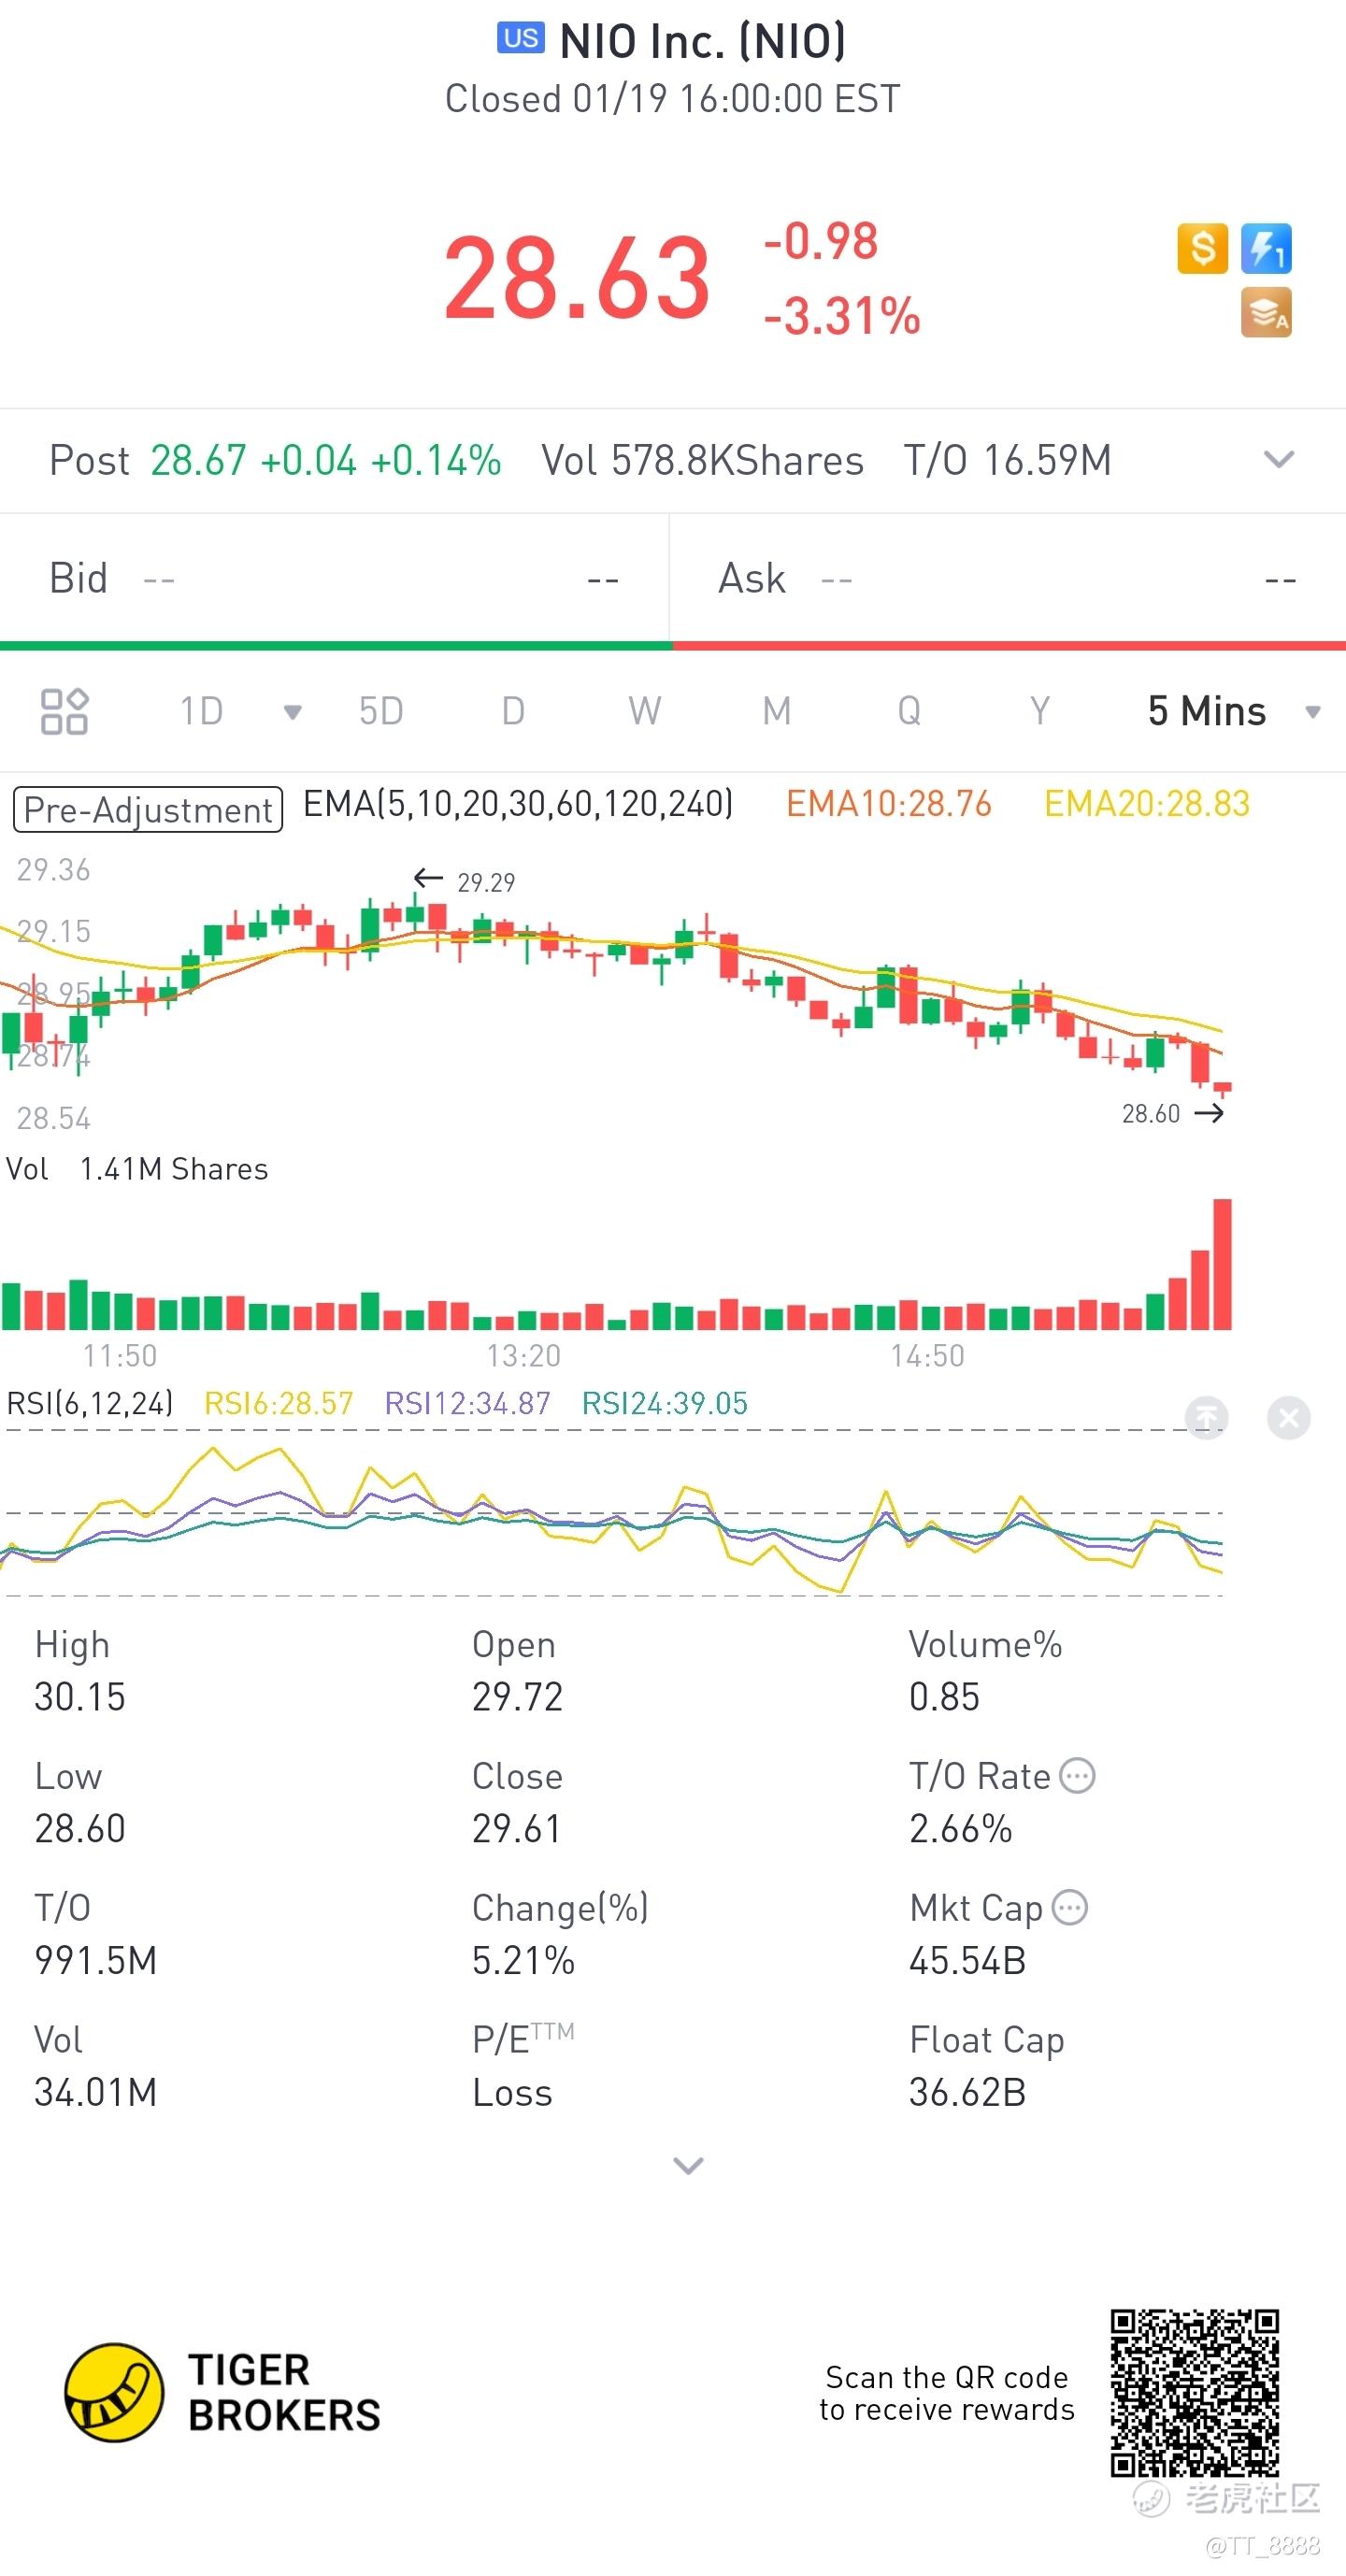This screenshot has width=1346, height=2576.
Task: Tap the Change(%) value 5.21%
Action: coord(523,1961)
